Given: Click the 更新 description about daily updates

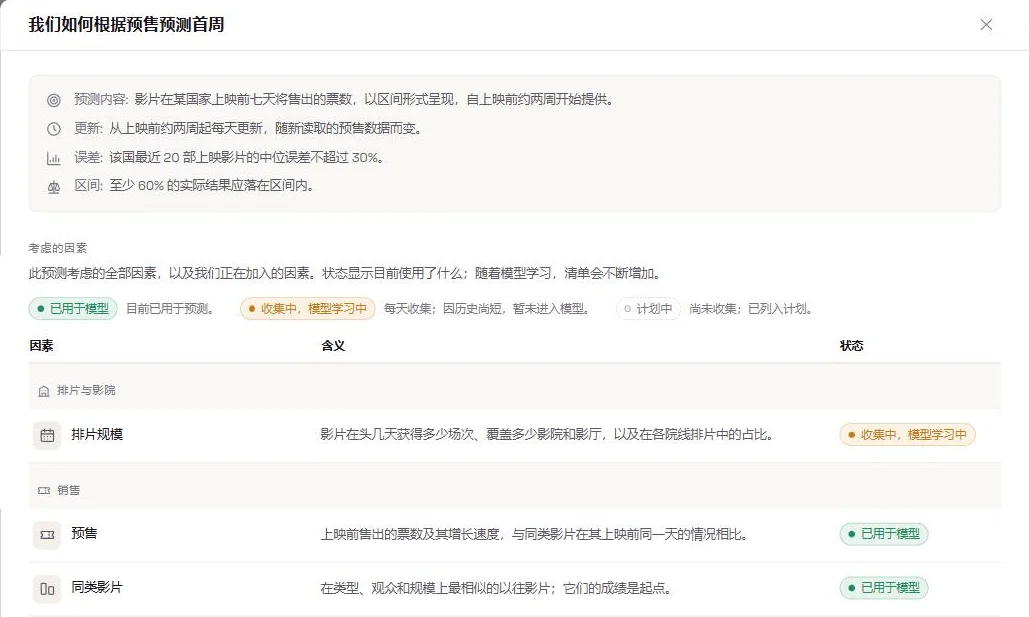Looking at the screenshot, I should click(x=249, y=129).
